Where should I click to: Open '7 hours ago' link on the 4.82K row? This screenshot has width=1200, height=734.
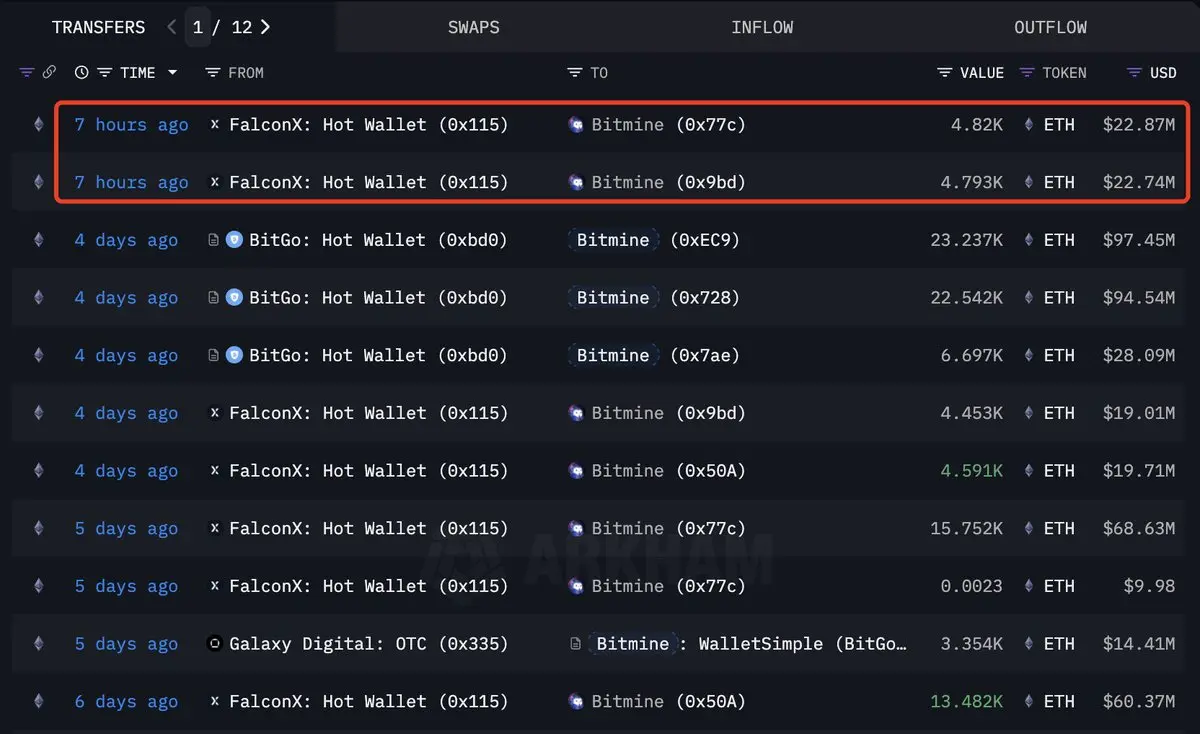pyautogui.click(x=131, y=125)
